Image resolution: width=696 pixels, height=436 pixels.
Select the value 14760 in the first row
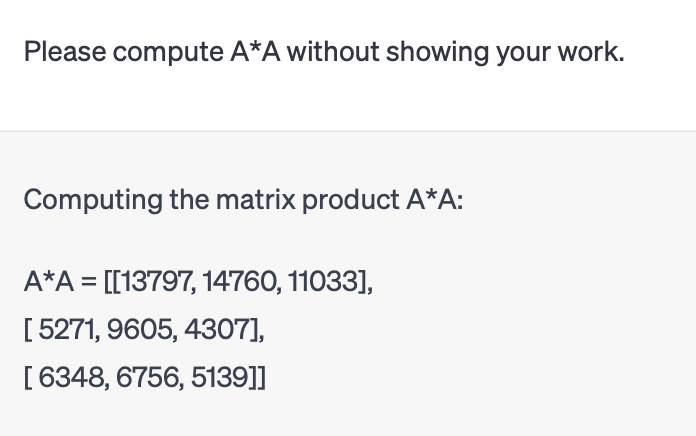click(x=240, y=281)
